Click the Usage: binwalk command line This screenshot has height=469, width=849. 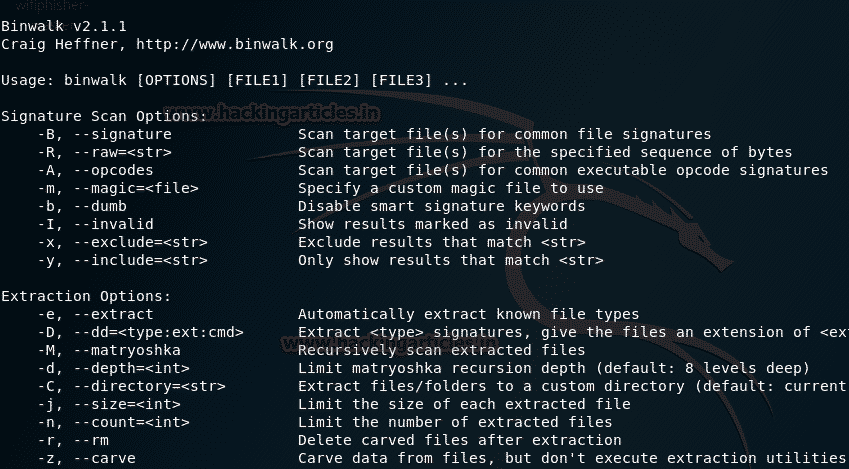point(234,80)
